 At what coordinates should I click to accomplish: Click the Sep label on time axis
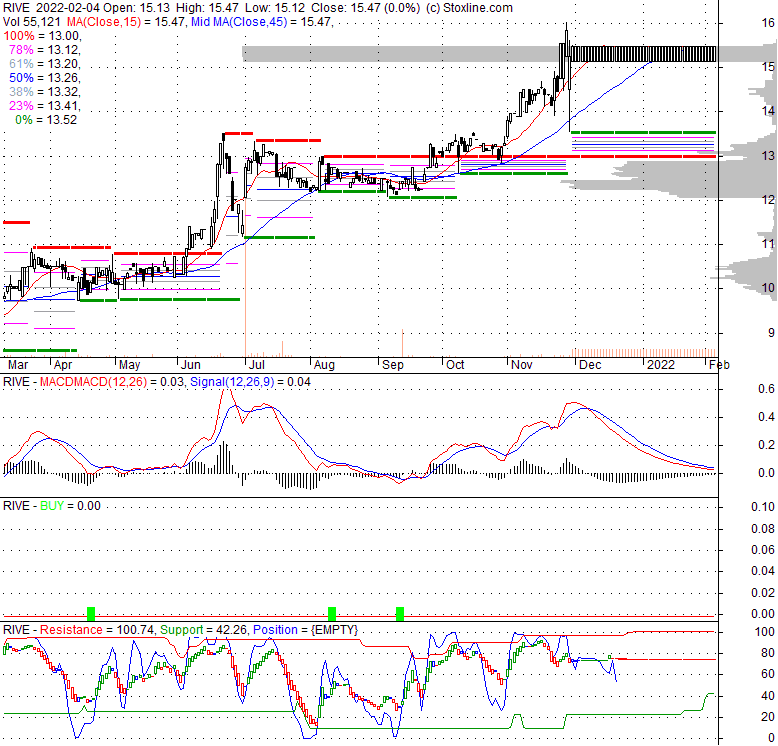pyautogui.click(x=392, y=365)
